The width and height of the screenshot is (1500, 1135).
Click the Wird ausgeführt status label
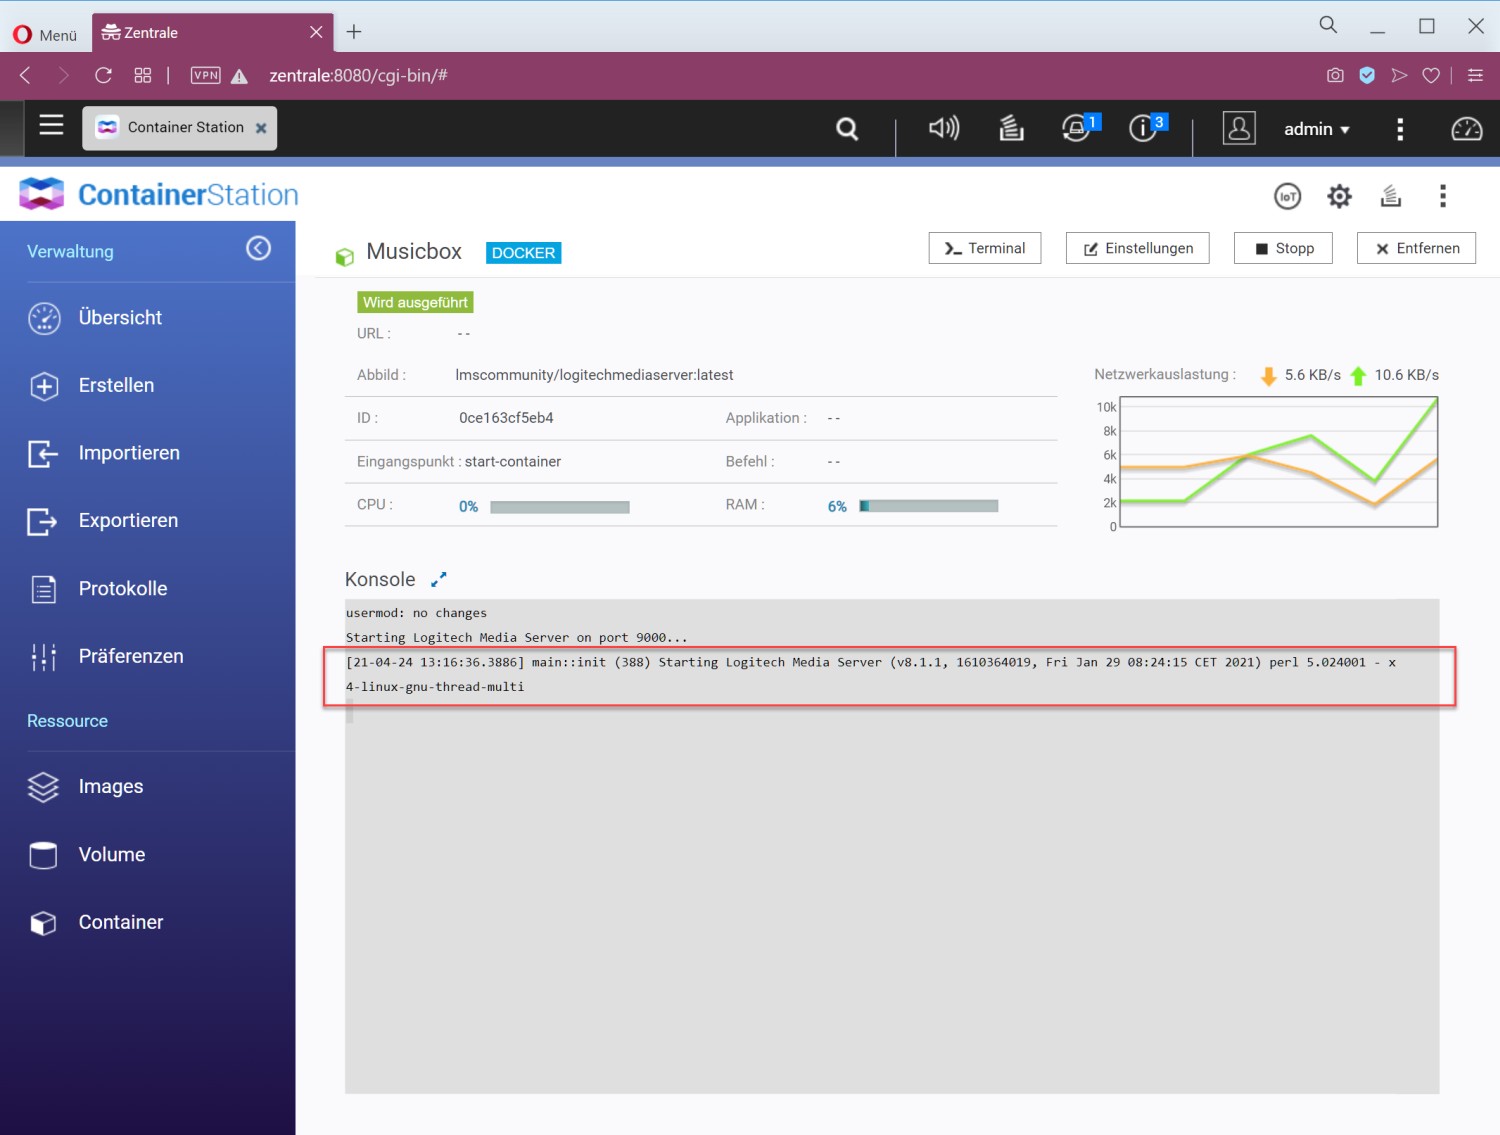415,302
